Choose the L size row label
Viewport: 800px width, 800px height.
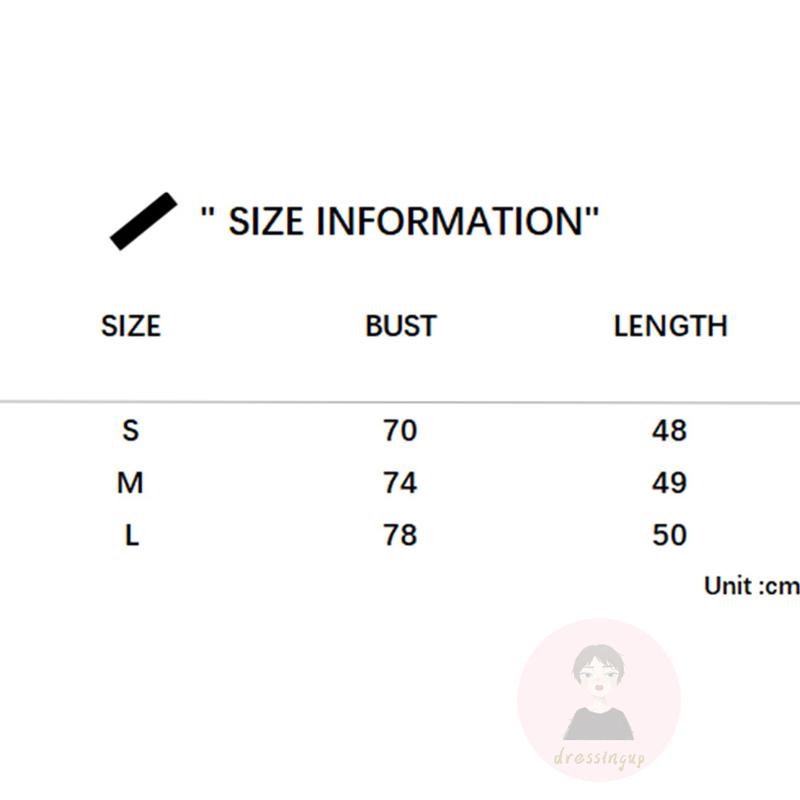click(131, 535)
